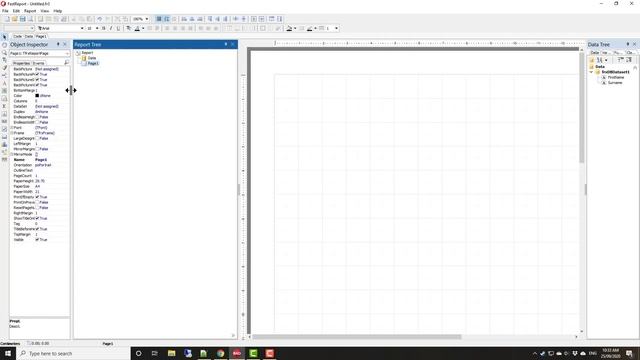Click the Save report icon

click(22, 19)
